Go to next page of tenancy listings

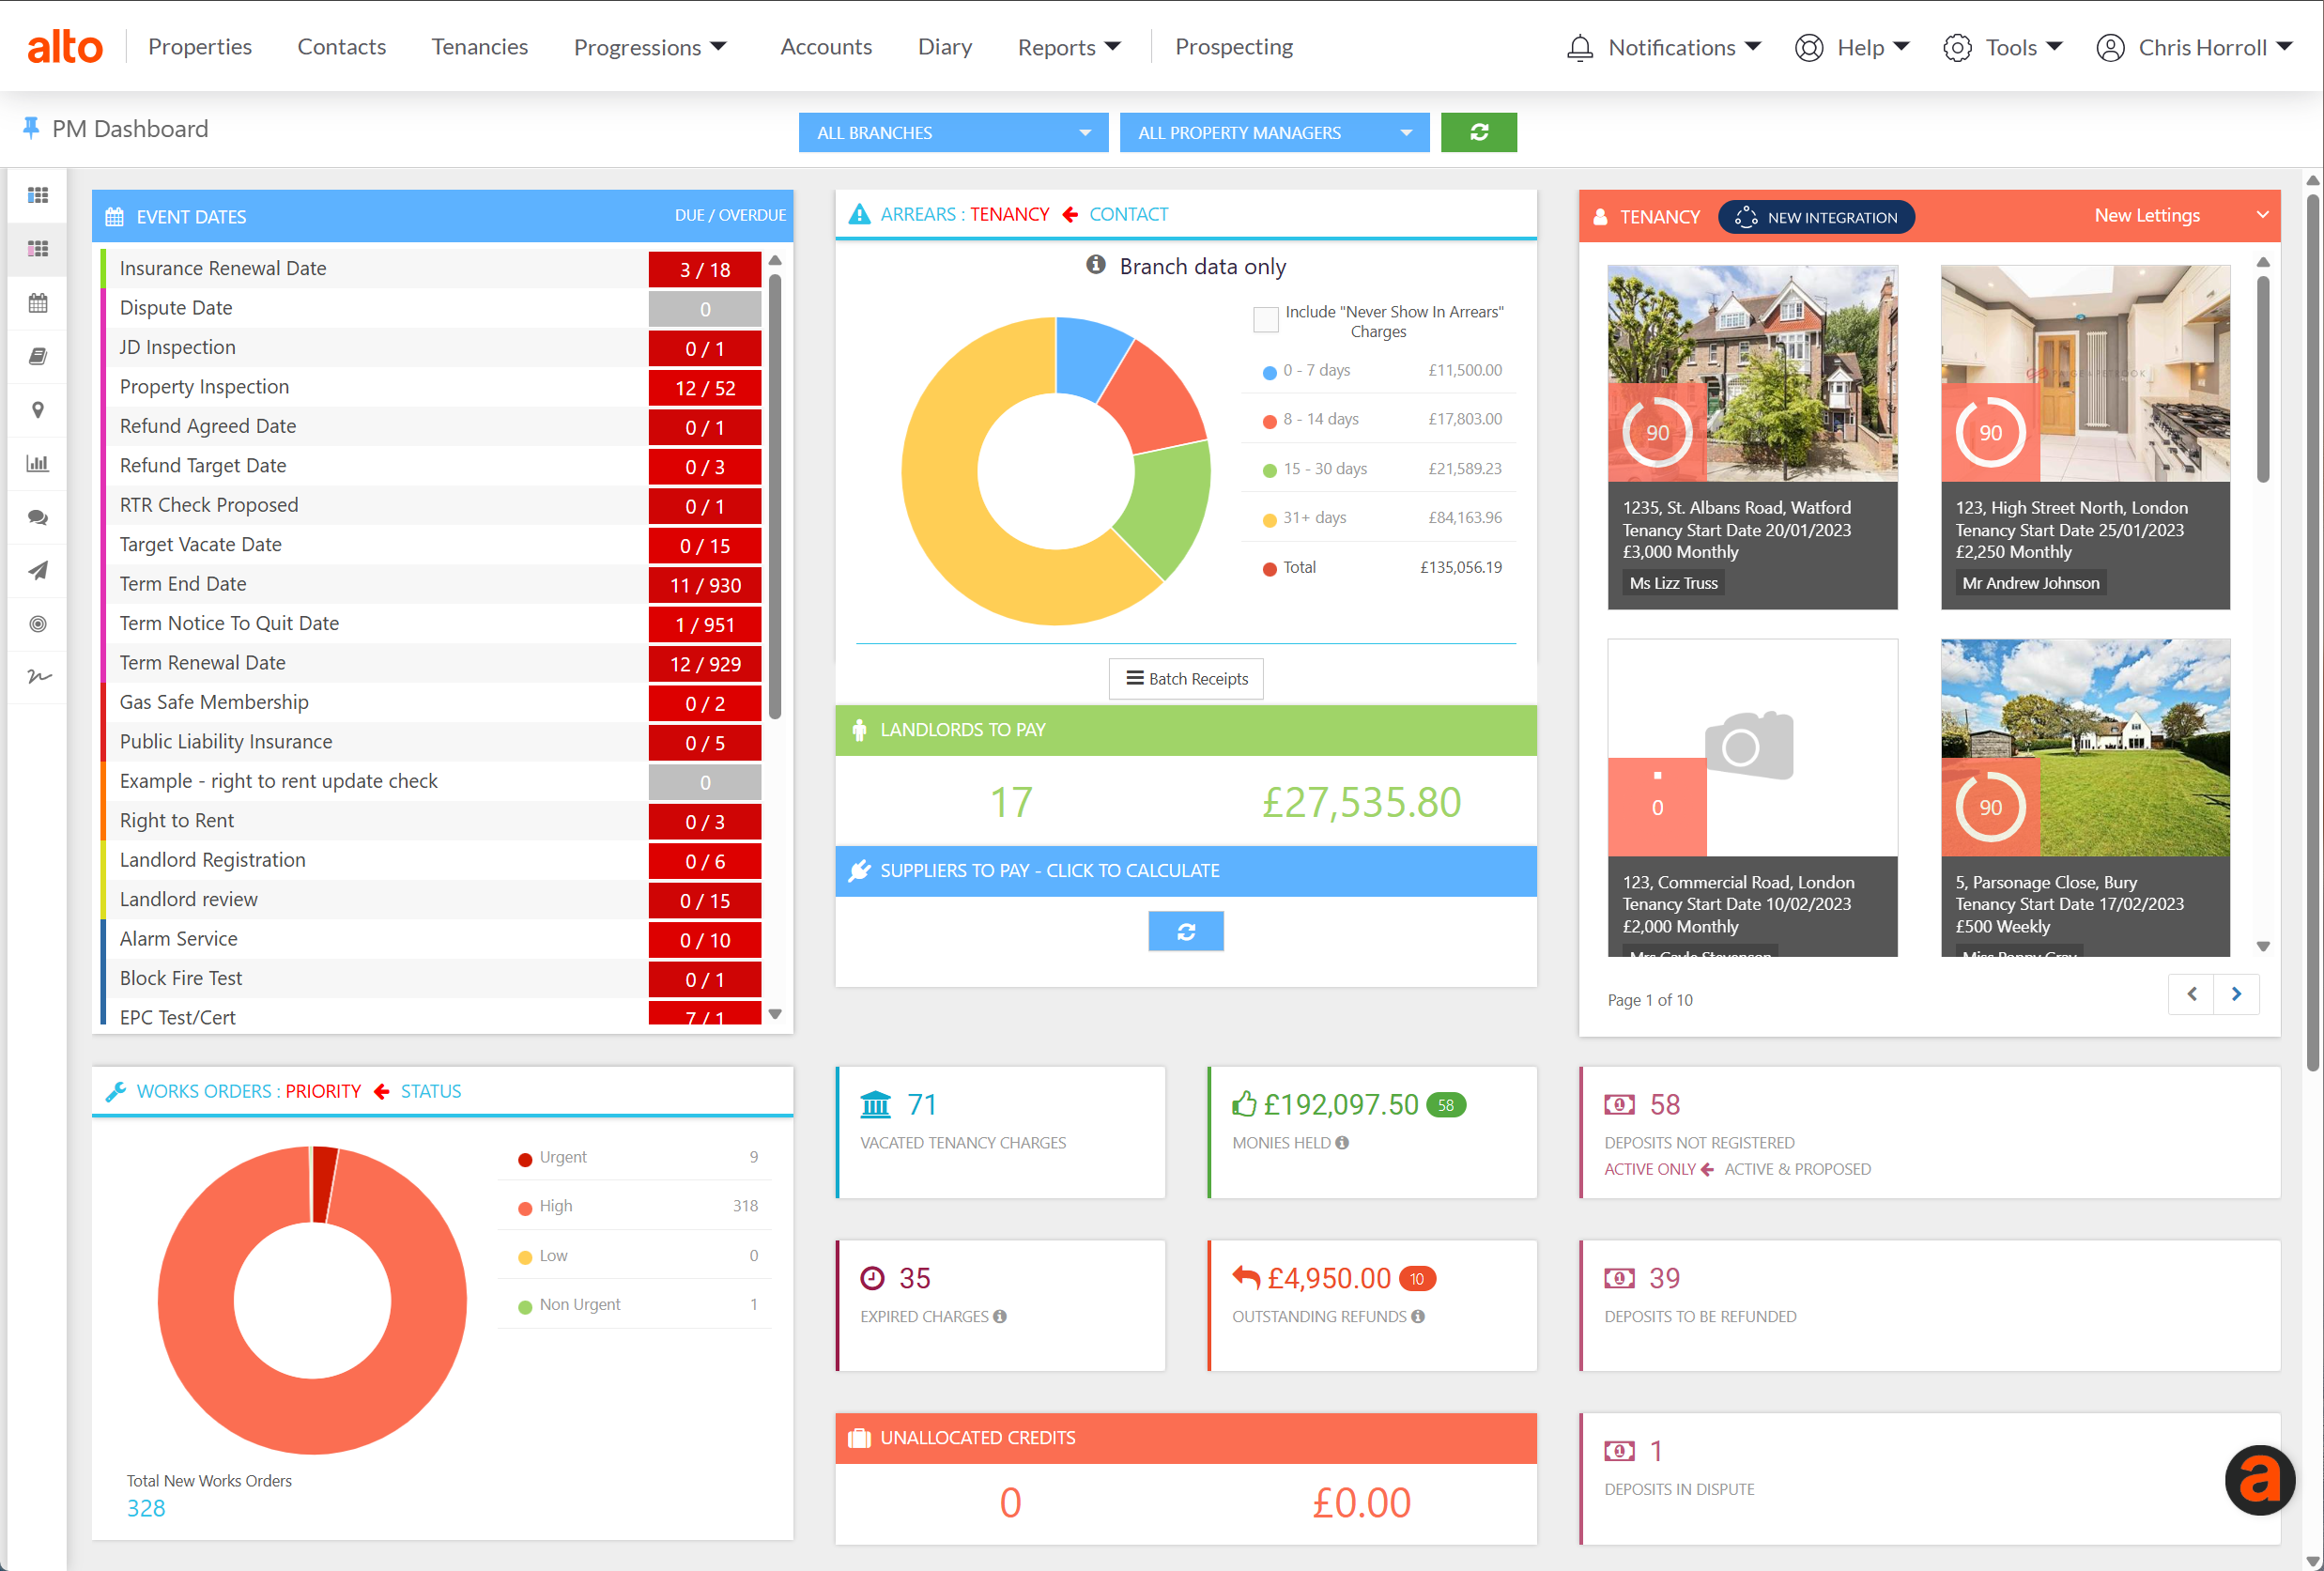(x=2237, y=994)
